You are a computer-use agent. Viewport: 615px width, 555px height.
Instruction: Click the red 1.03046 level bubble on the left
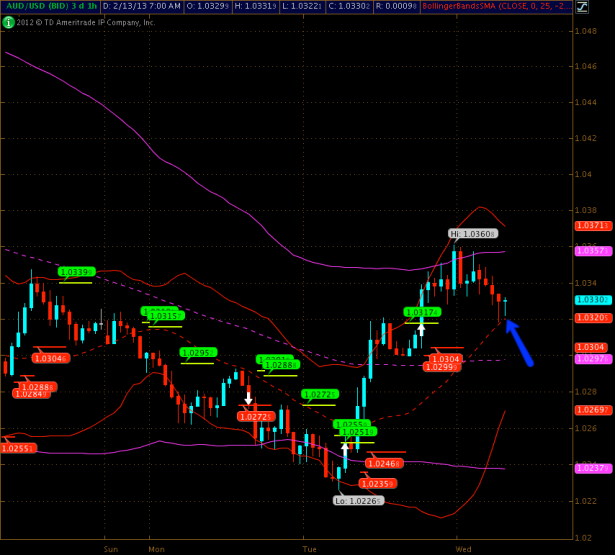click(51, 358)
